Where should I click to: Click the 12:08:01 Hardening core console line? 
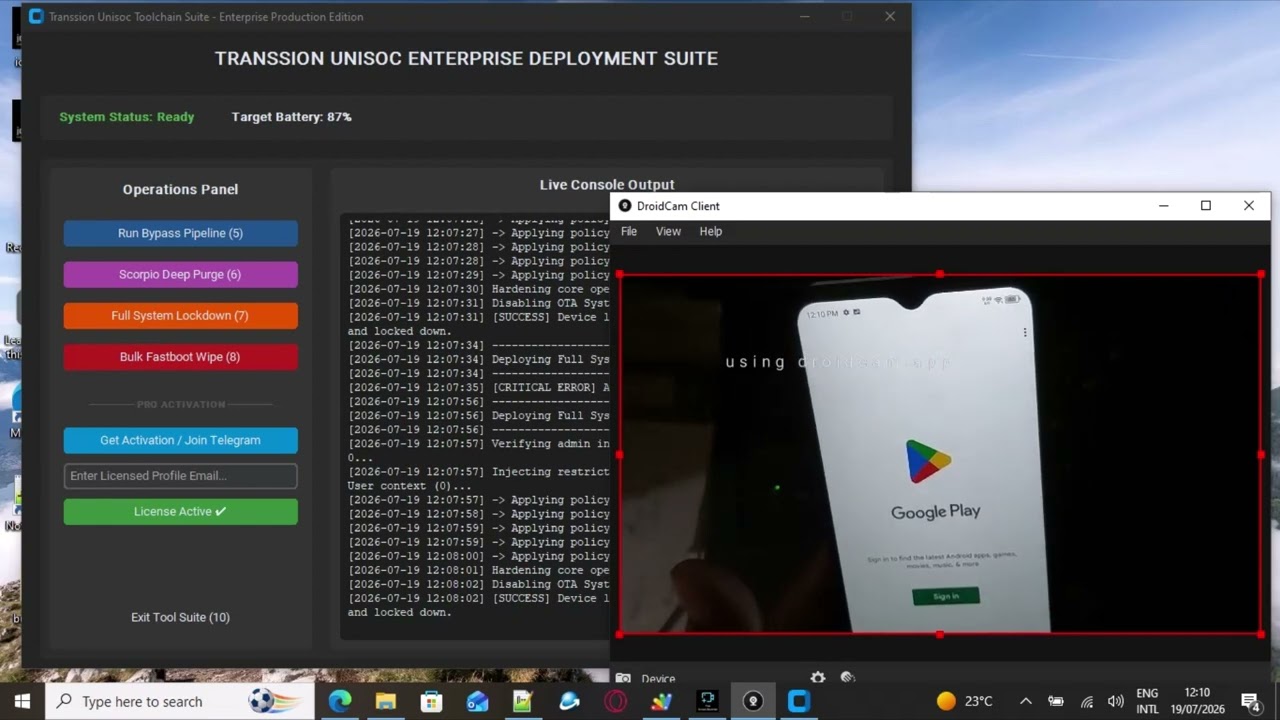coord(478,570)
